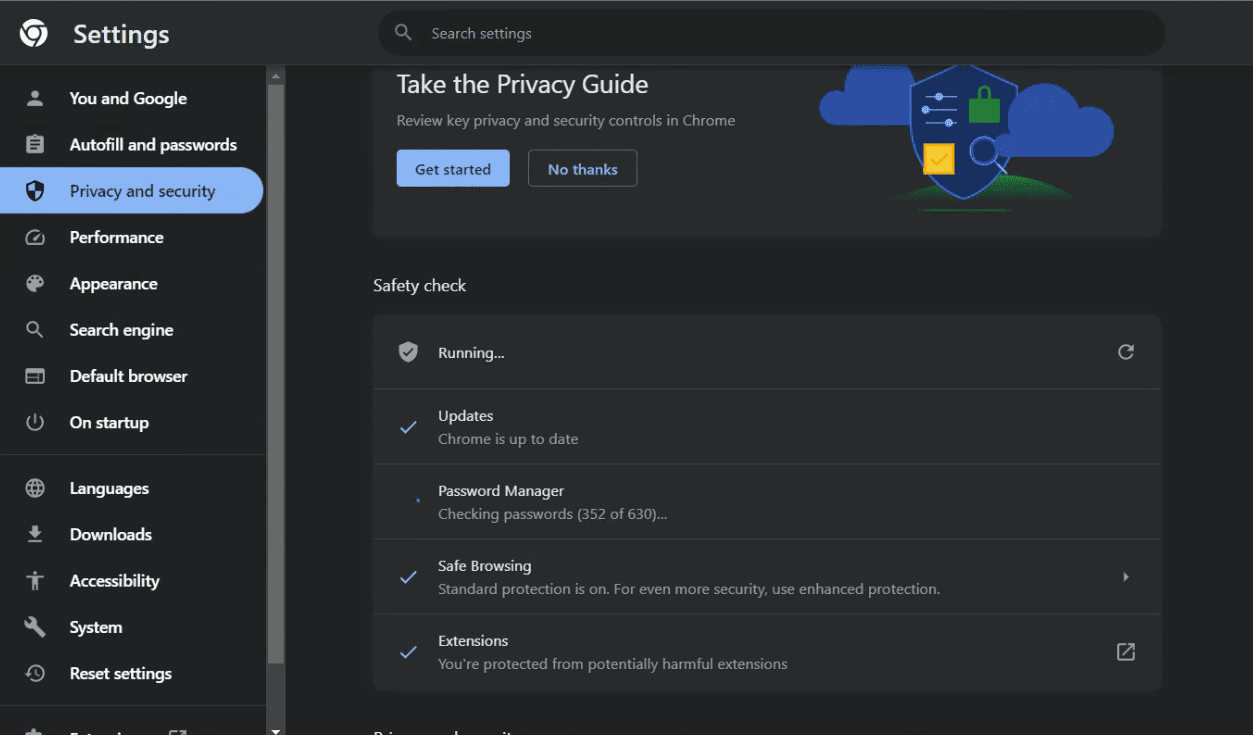Focus the Search settings field

tap(771, 33)
